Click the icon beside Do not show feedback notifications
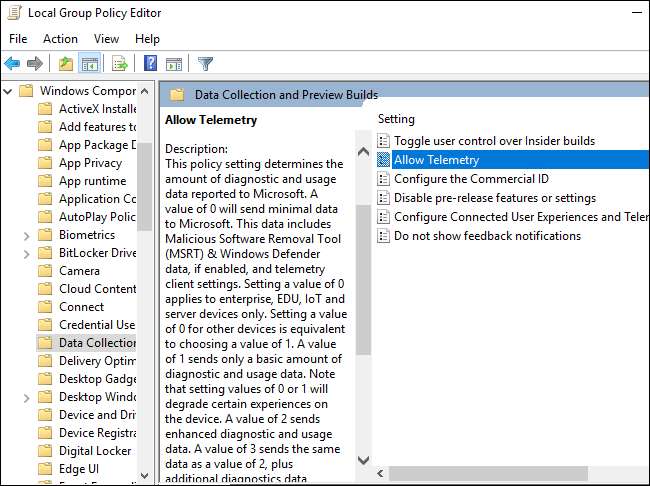This screenshot has width=650, height=486. [383, 236]
